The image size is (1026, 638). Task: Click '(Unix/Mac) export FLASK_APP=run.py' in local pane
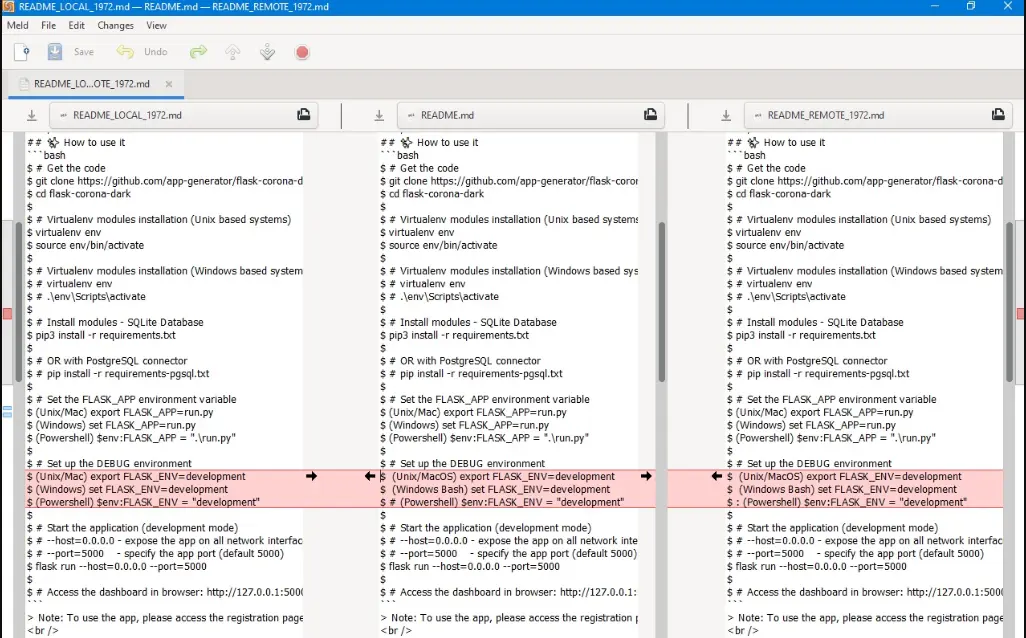tap(124, 412)
